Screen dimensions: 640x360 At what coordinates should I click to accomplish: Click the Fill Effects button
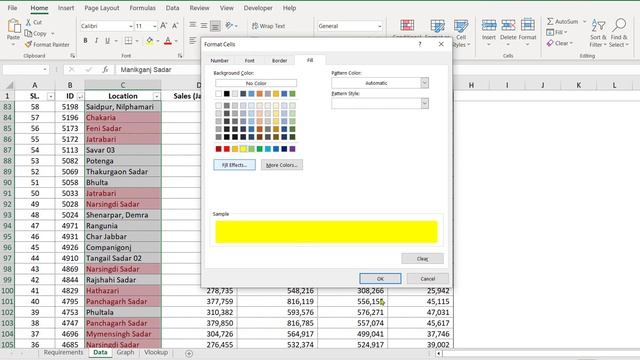click(234, 165)
